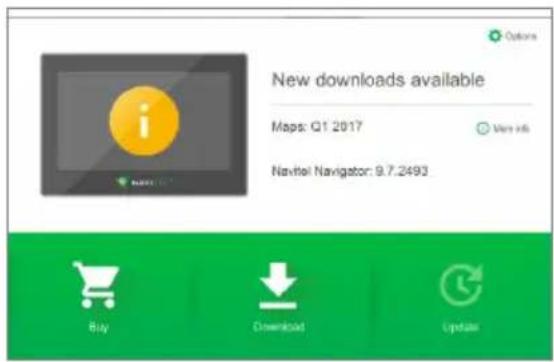Screen dimensions: 554x362
Task: Open Options via the gear icon
Action: (x=495, y=36)
